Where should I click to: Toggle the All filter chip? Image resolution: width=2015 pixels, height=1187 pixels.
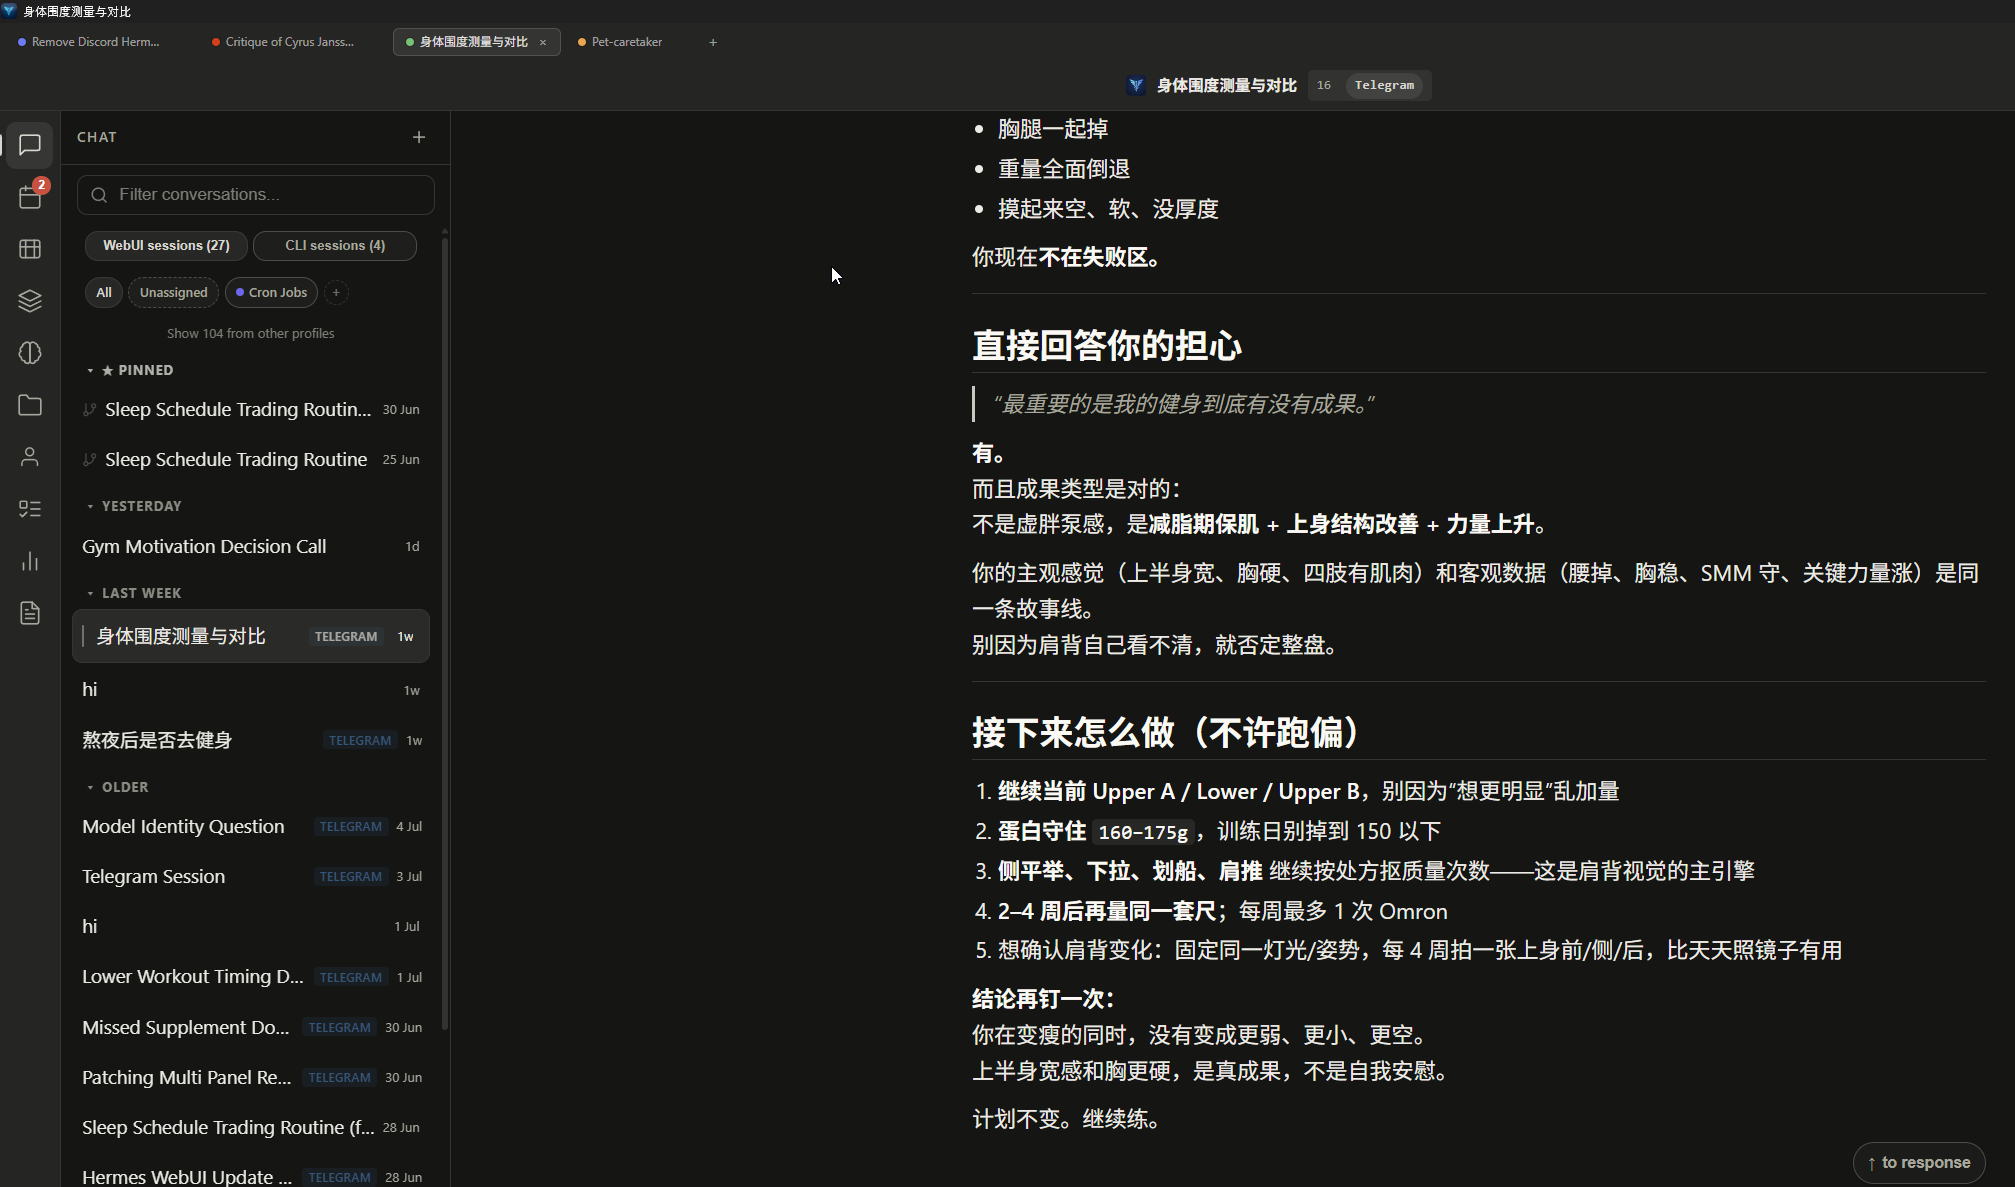coord(104,292)
